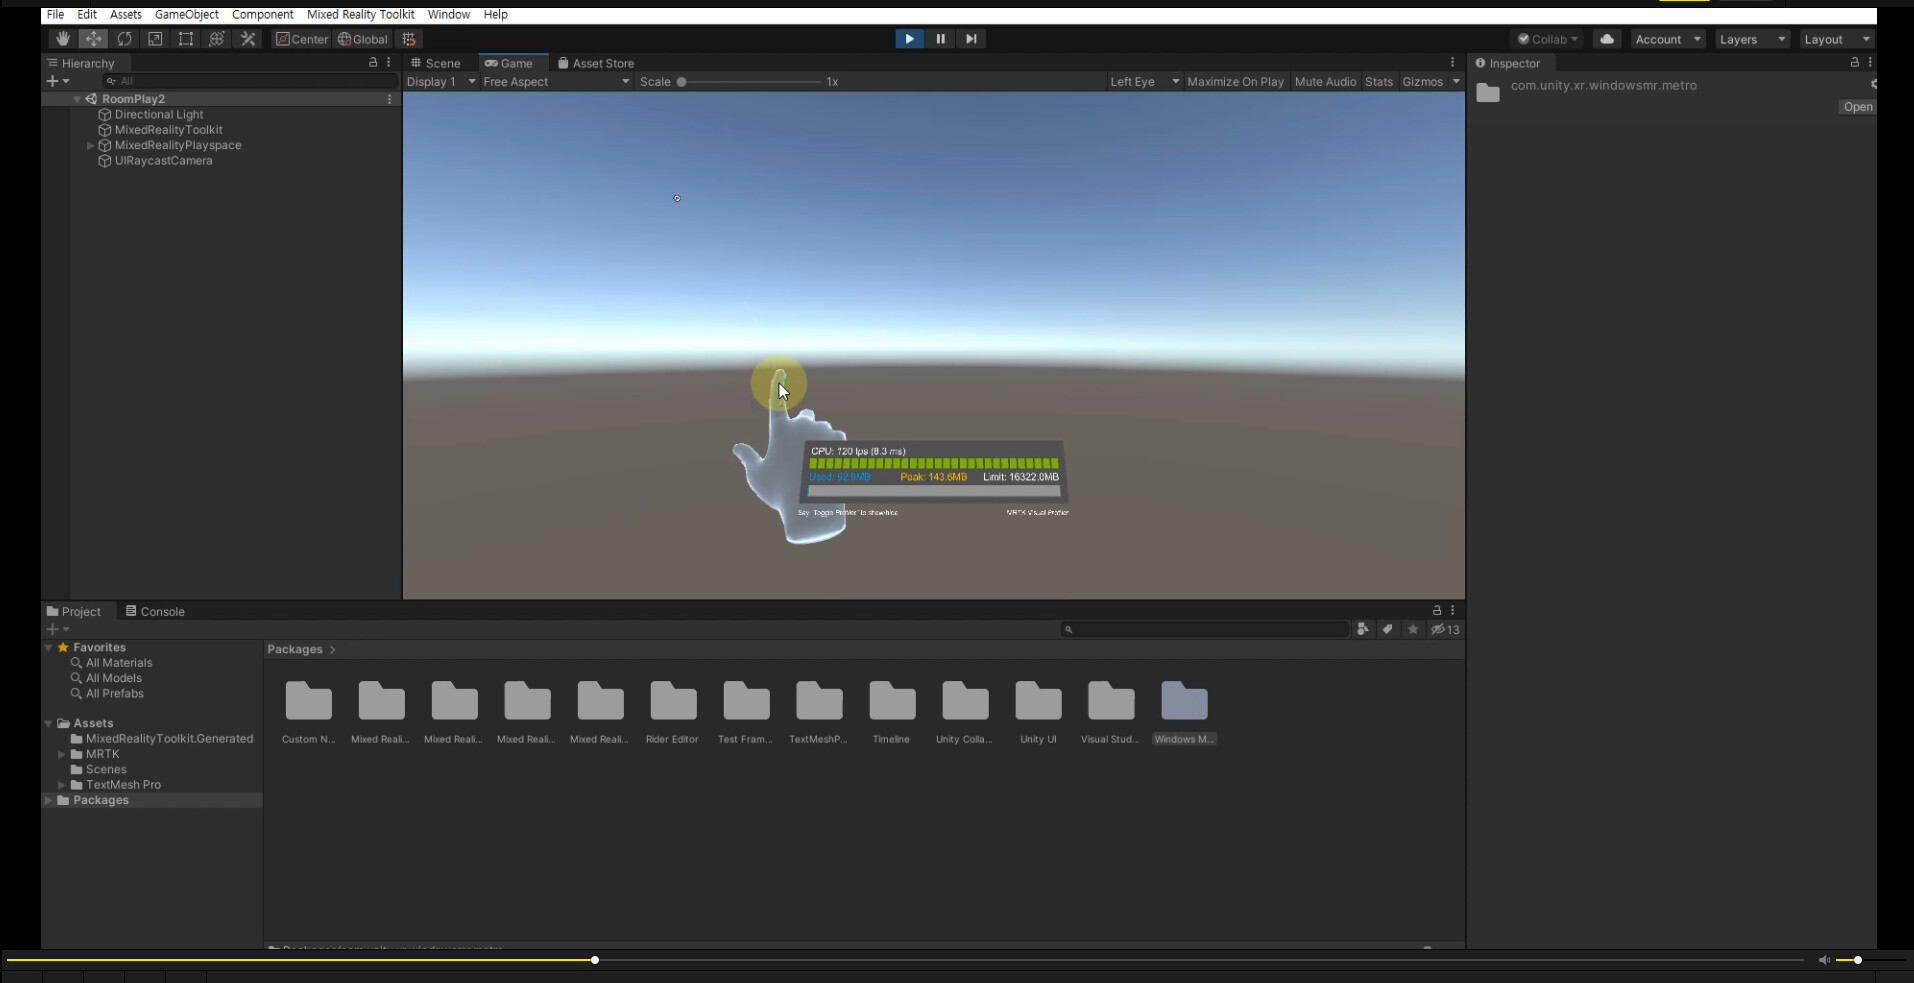Open the Mixed Reality Toolkit menu
The height and width of the screenshot is (983, 1914).
coord(360,14)
